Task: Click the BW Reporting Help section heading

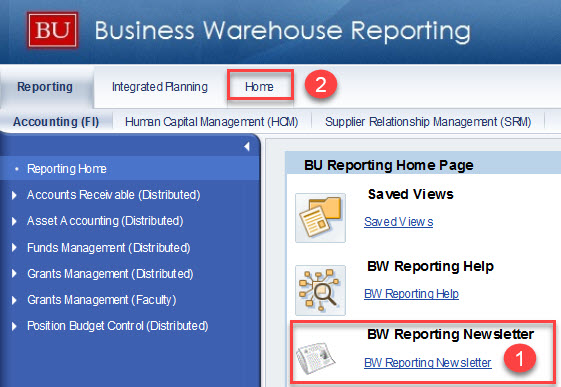Action: pos(430,266)
